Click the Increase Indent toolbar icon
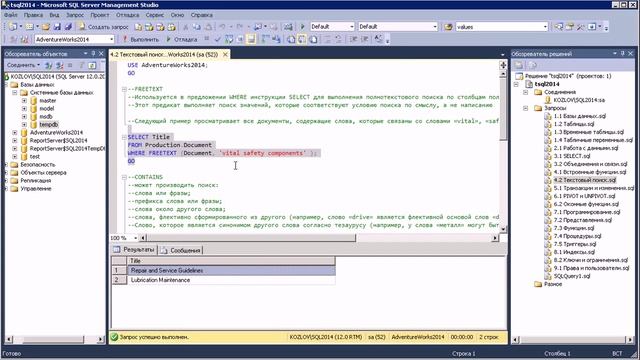640x360 pixels. (365, 39)
